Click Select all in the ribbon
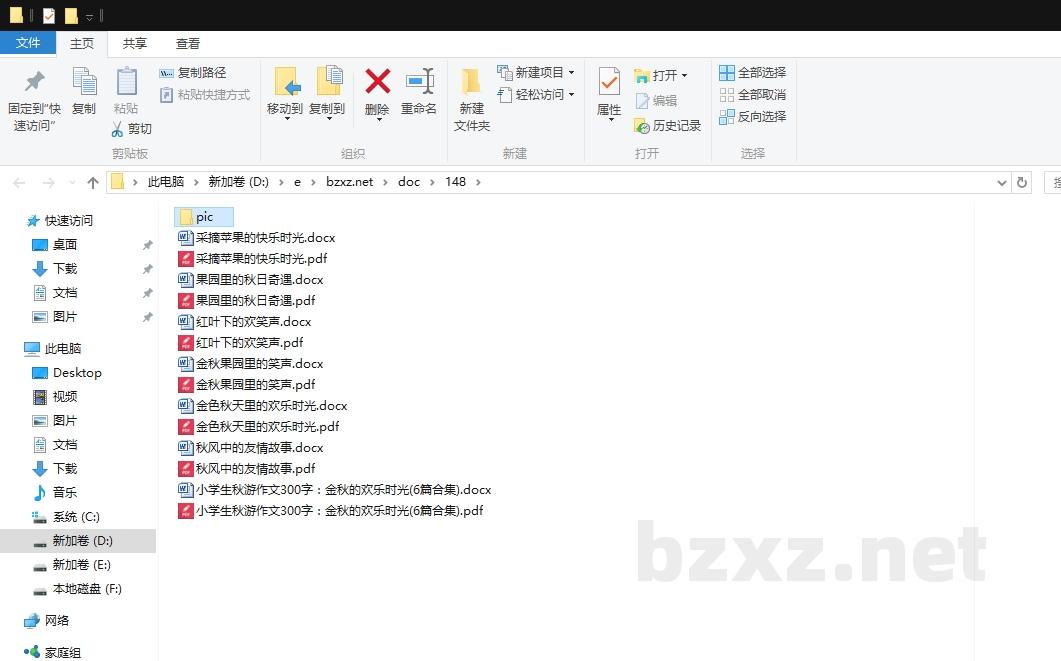The width and height of the screenshot is (1061, 661). click(753, 73)
